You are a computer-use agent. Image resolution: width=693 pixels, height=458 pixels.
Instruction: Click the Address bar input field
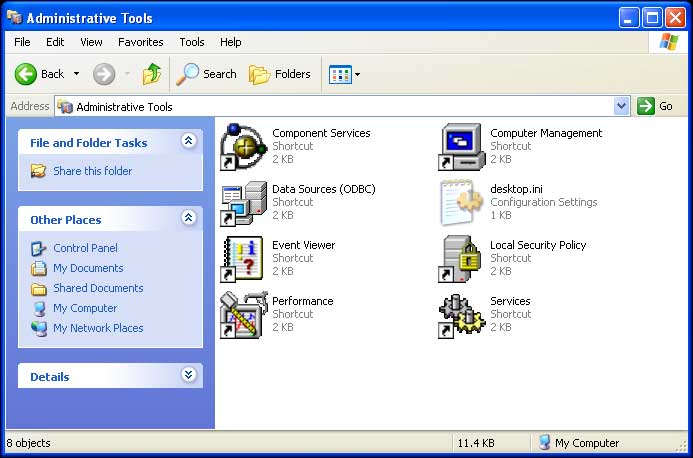pos(342,106)
